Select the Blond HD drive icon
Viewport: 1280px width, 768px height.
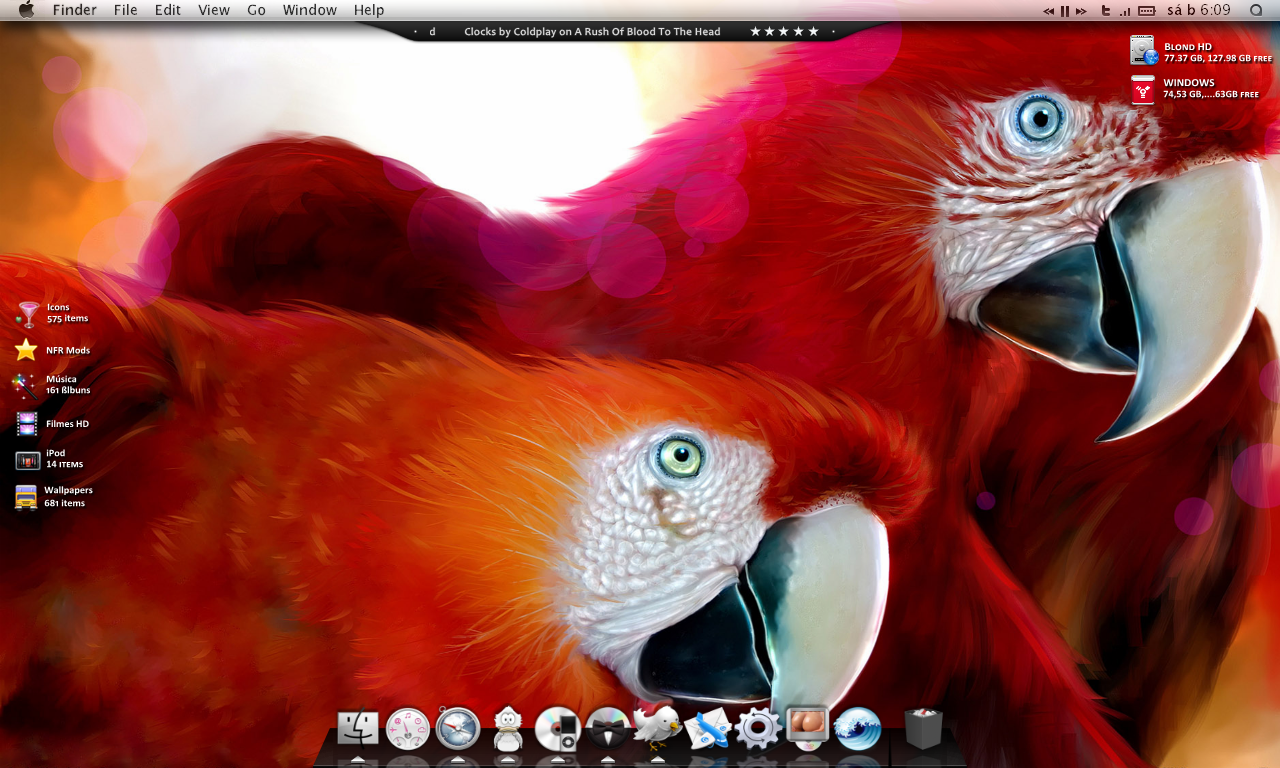1143,51
